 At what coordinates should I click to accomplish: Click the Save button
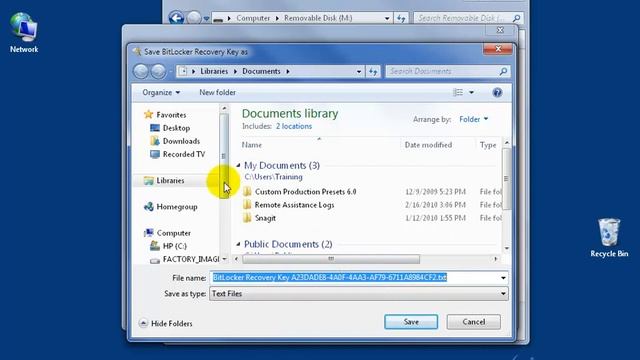point(411,322)
